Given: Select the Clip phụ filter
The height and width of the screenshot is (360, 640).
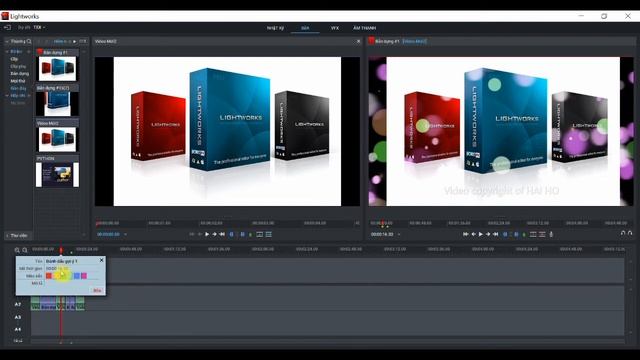Looking at the screenshot, I should [x=18, y=66].
